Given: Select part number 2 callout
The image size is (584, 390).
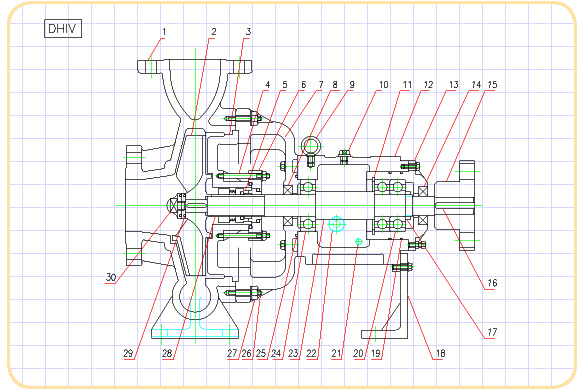Looking at the screenshot, I should [213, 32].
